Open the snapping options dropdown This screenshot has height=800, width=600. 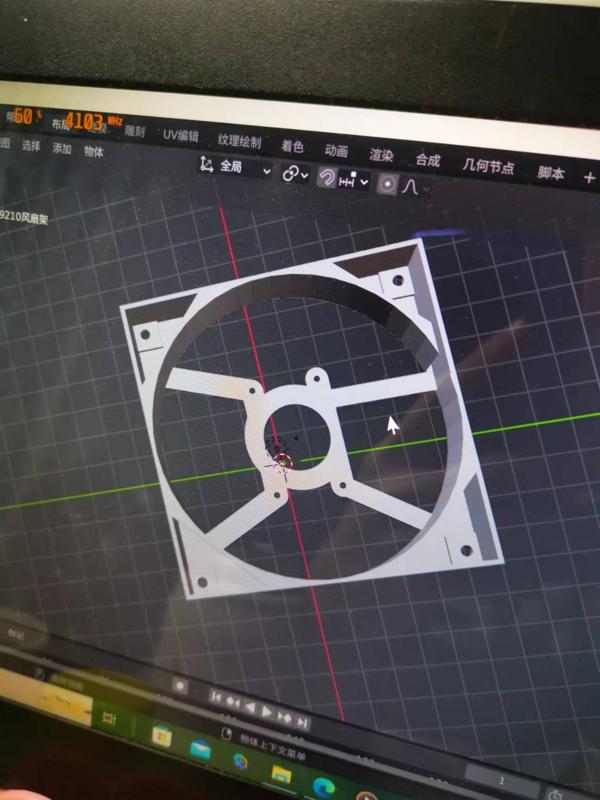(354, 181)
